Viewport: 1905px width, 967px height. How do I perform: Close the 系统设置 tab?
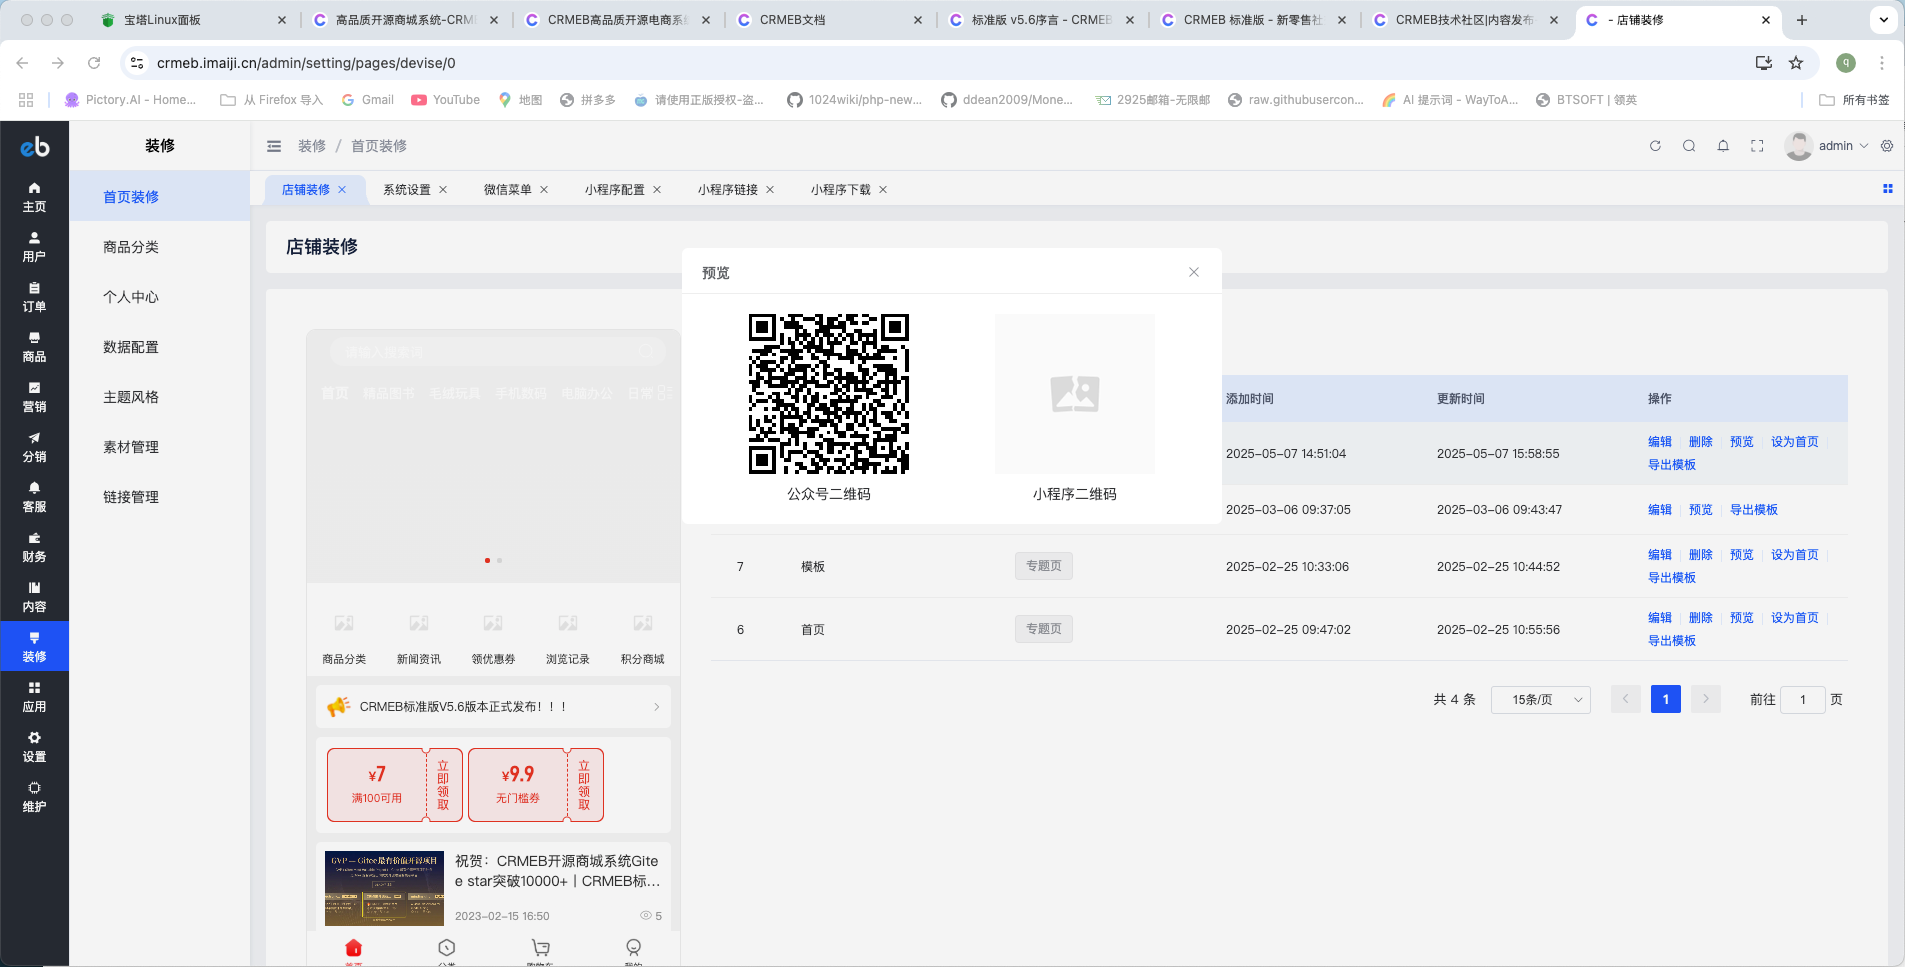click(x=443, y=189)
